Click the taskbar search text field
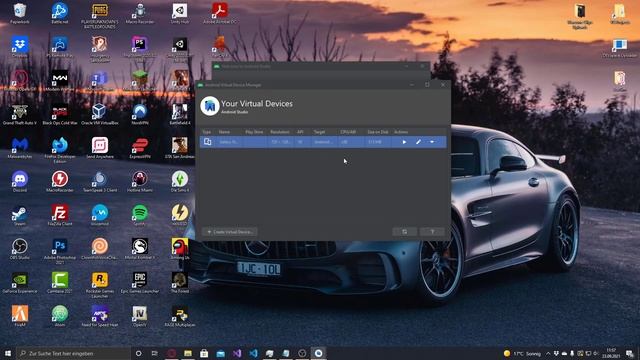This screenshot has width=640, height=360. (x=73, y=353)
